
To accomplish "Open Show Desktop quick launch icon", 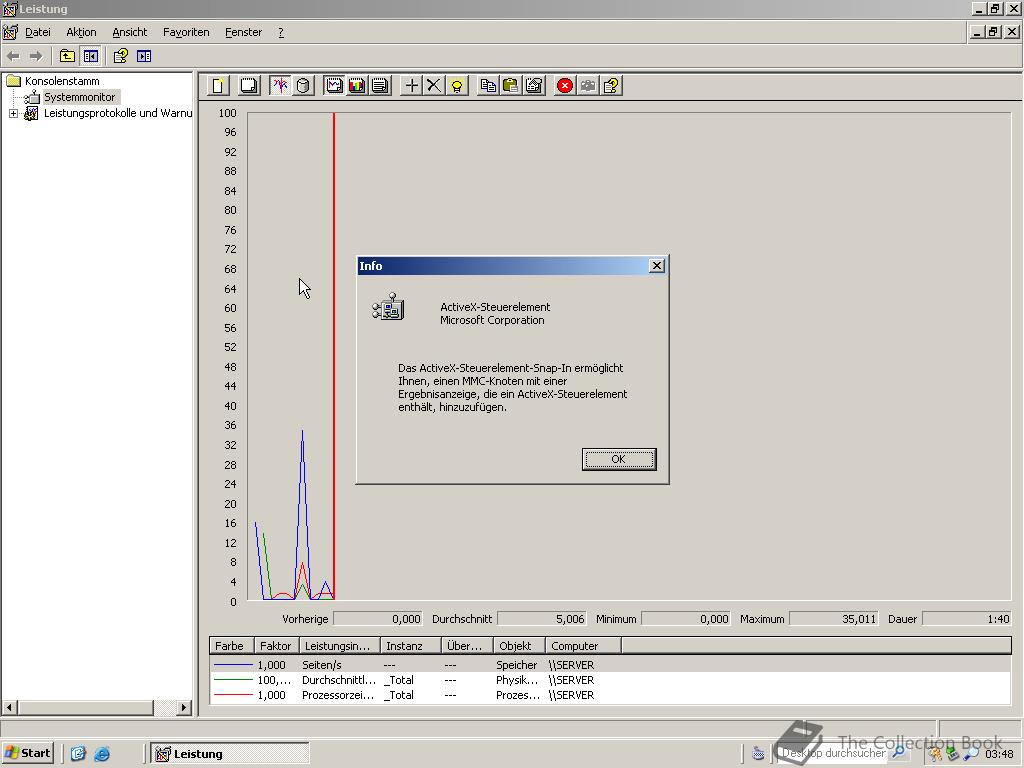I will 78,754.
